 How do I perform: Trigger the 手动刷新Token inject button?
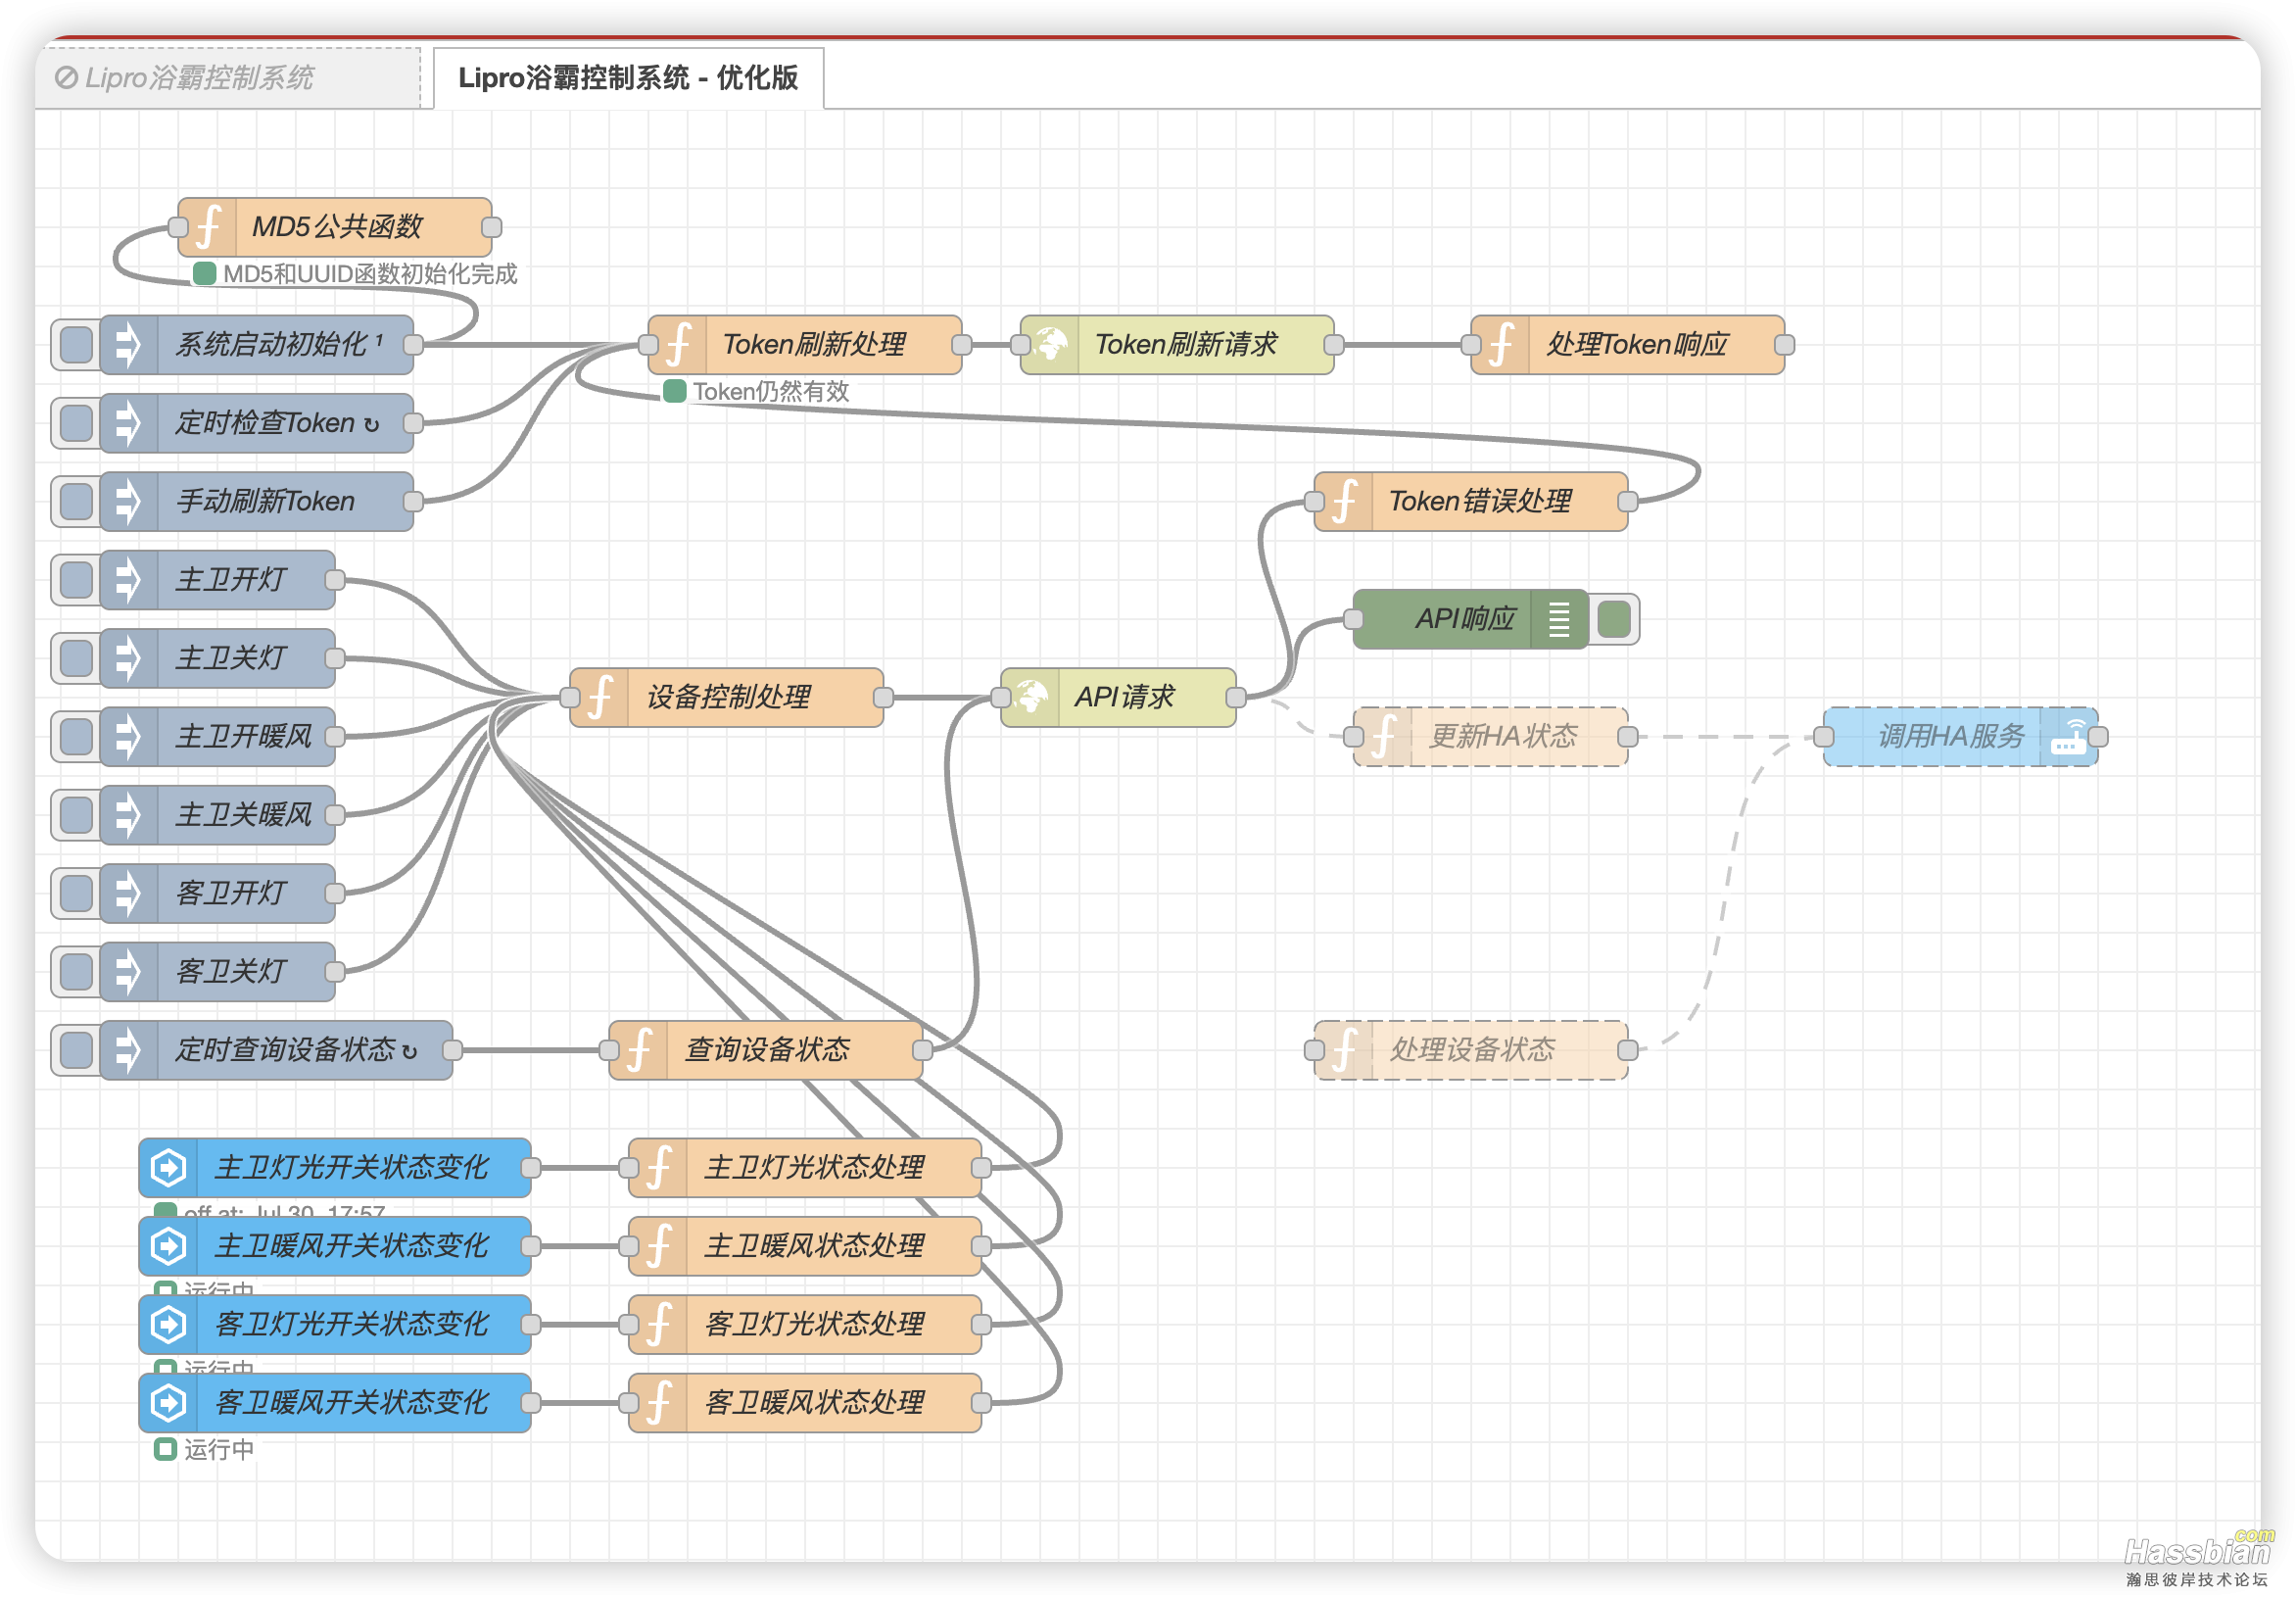[x=76, y=501]
